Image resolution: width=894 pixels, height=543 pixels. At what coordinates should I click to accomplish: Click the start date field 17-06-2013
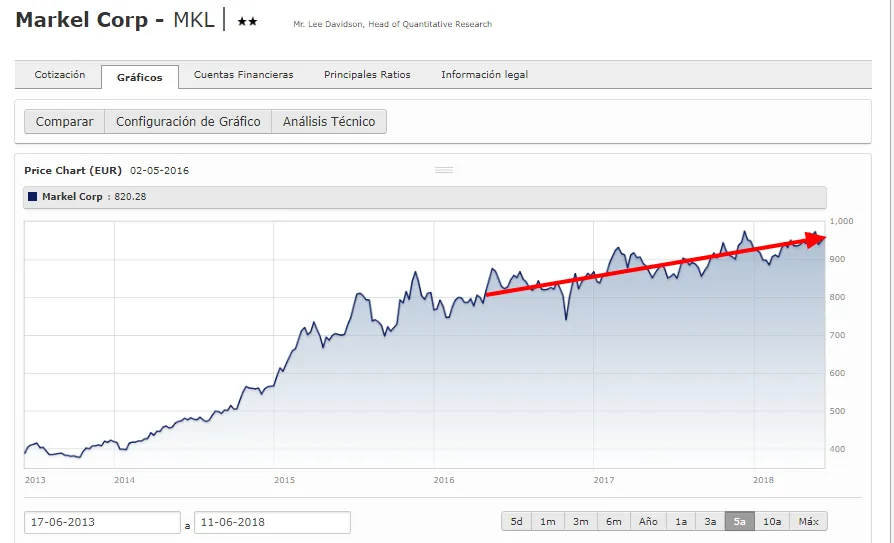coord(102,523)
